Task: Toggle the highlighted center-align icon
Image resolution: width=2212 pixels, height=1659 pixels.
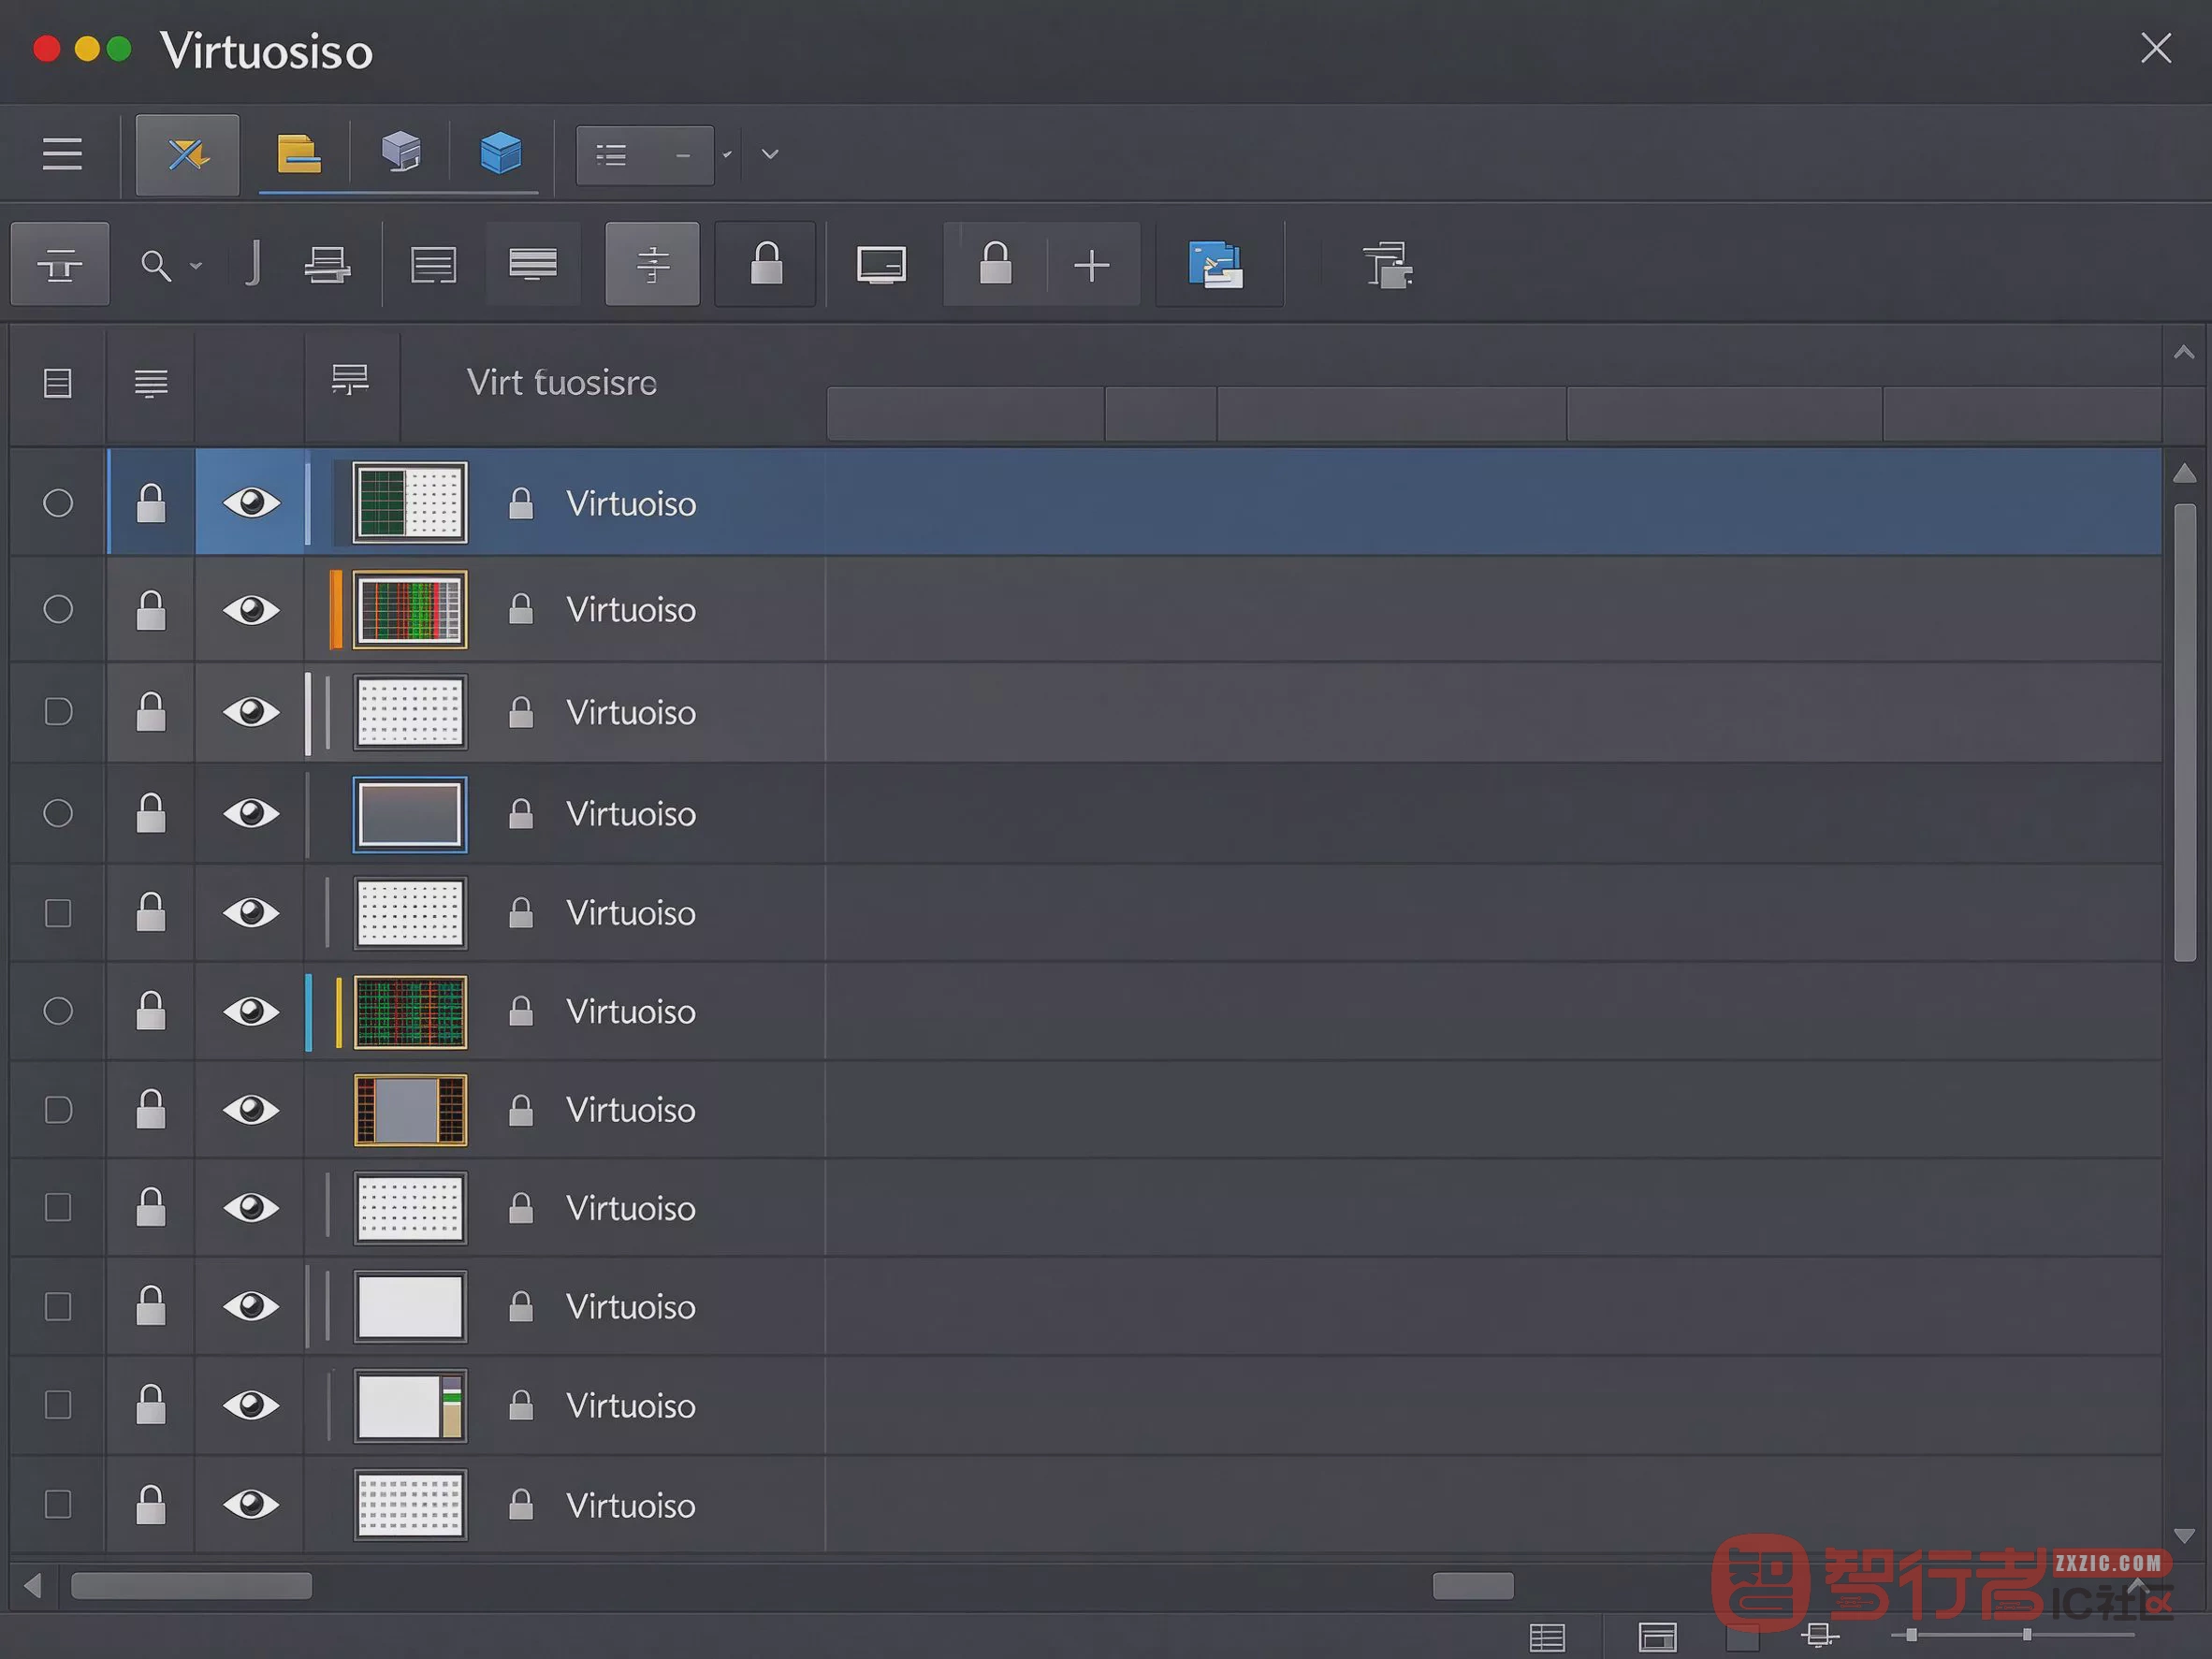Action: click(652, 265)
